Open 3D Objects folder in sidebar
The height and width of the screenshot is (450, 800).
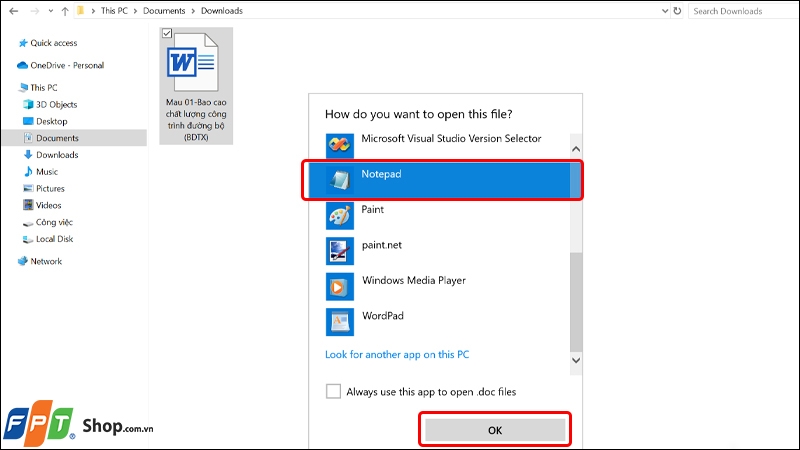point(57,105)
